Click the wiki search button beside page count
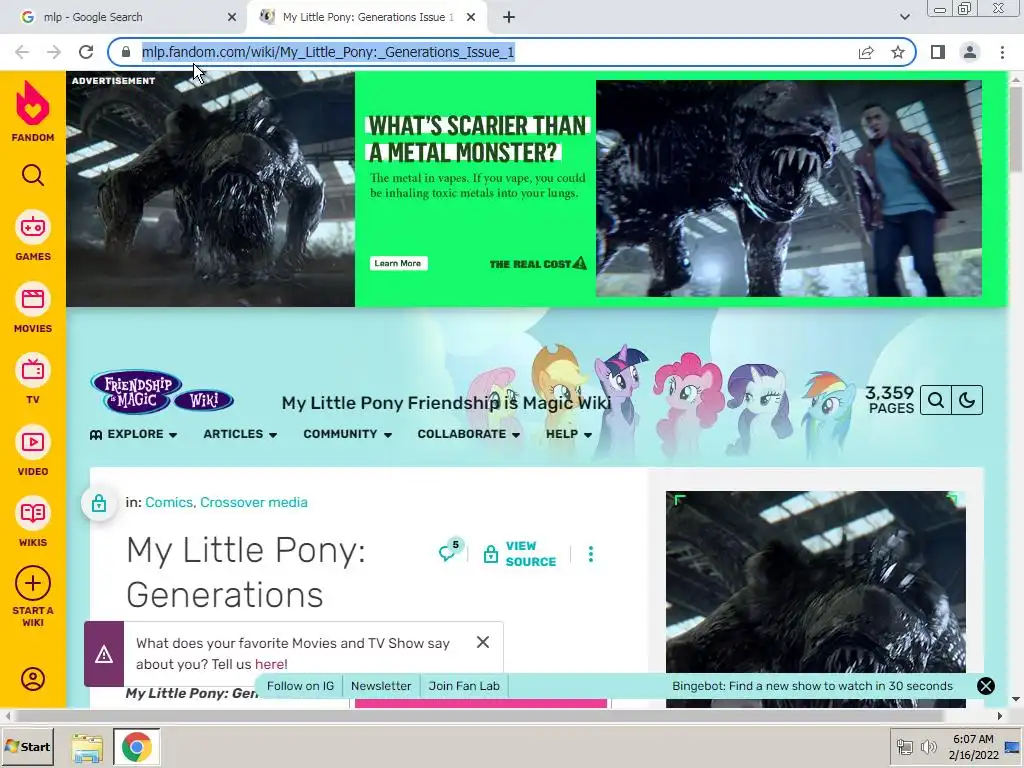1024x768 pixels. point(936,400)
